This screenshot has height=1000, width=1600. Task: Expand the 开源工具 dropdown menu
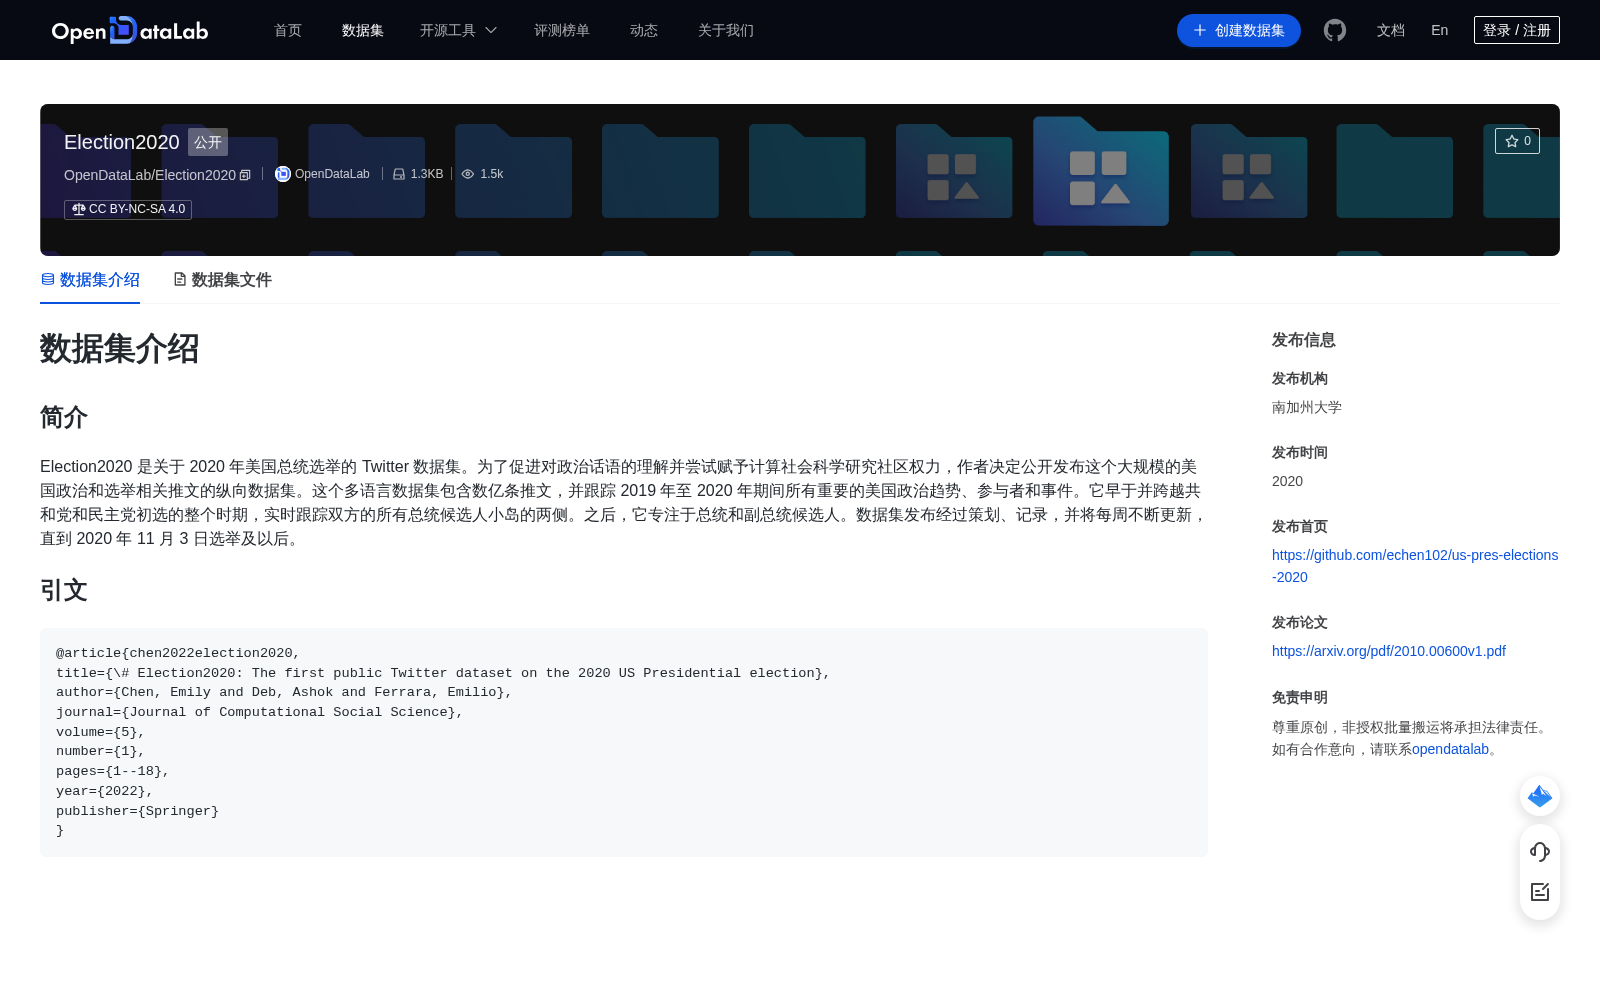(458, 30)
